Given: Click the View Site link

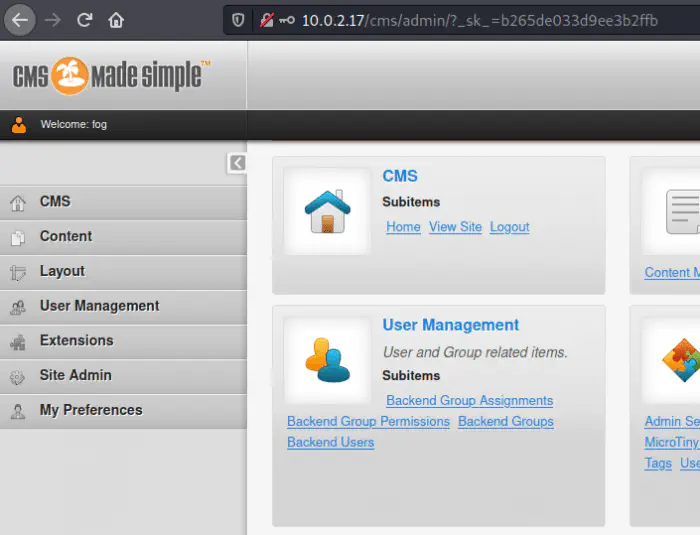Looking at the screenshot, I should [455, 227].
